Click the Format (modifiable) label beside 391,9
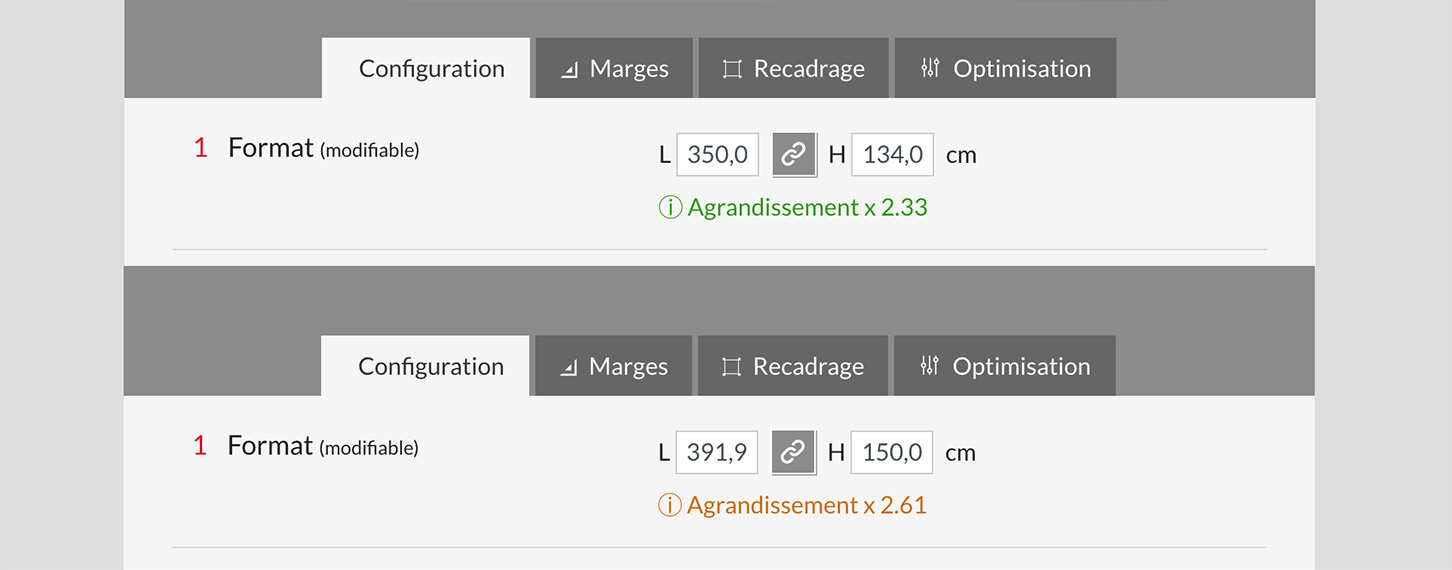The height and width of the screenshot is (570, 1452). click(322, 447)
